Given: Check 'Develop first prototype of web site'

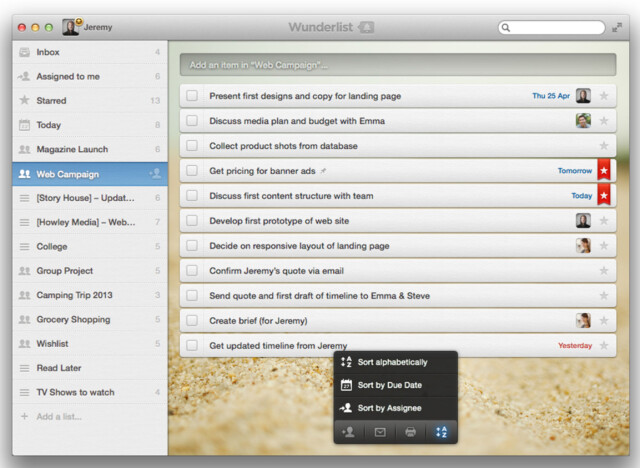Looking at the screenshot, I should (192, 221).
